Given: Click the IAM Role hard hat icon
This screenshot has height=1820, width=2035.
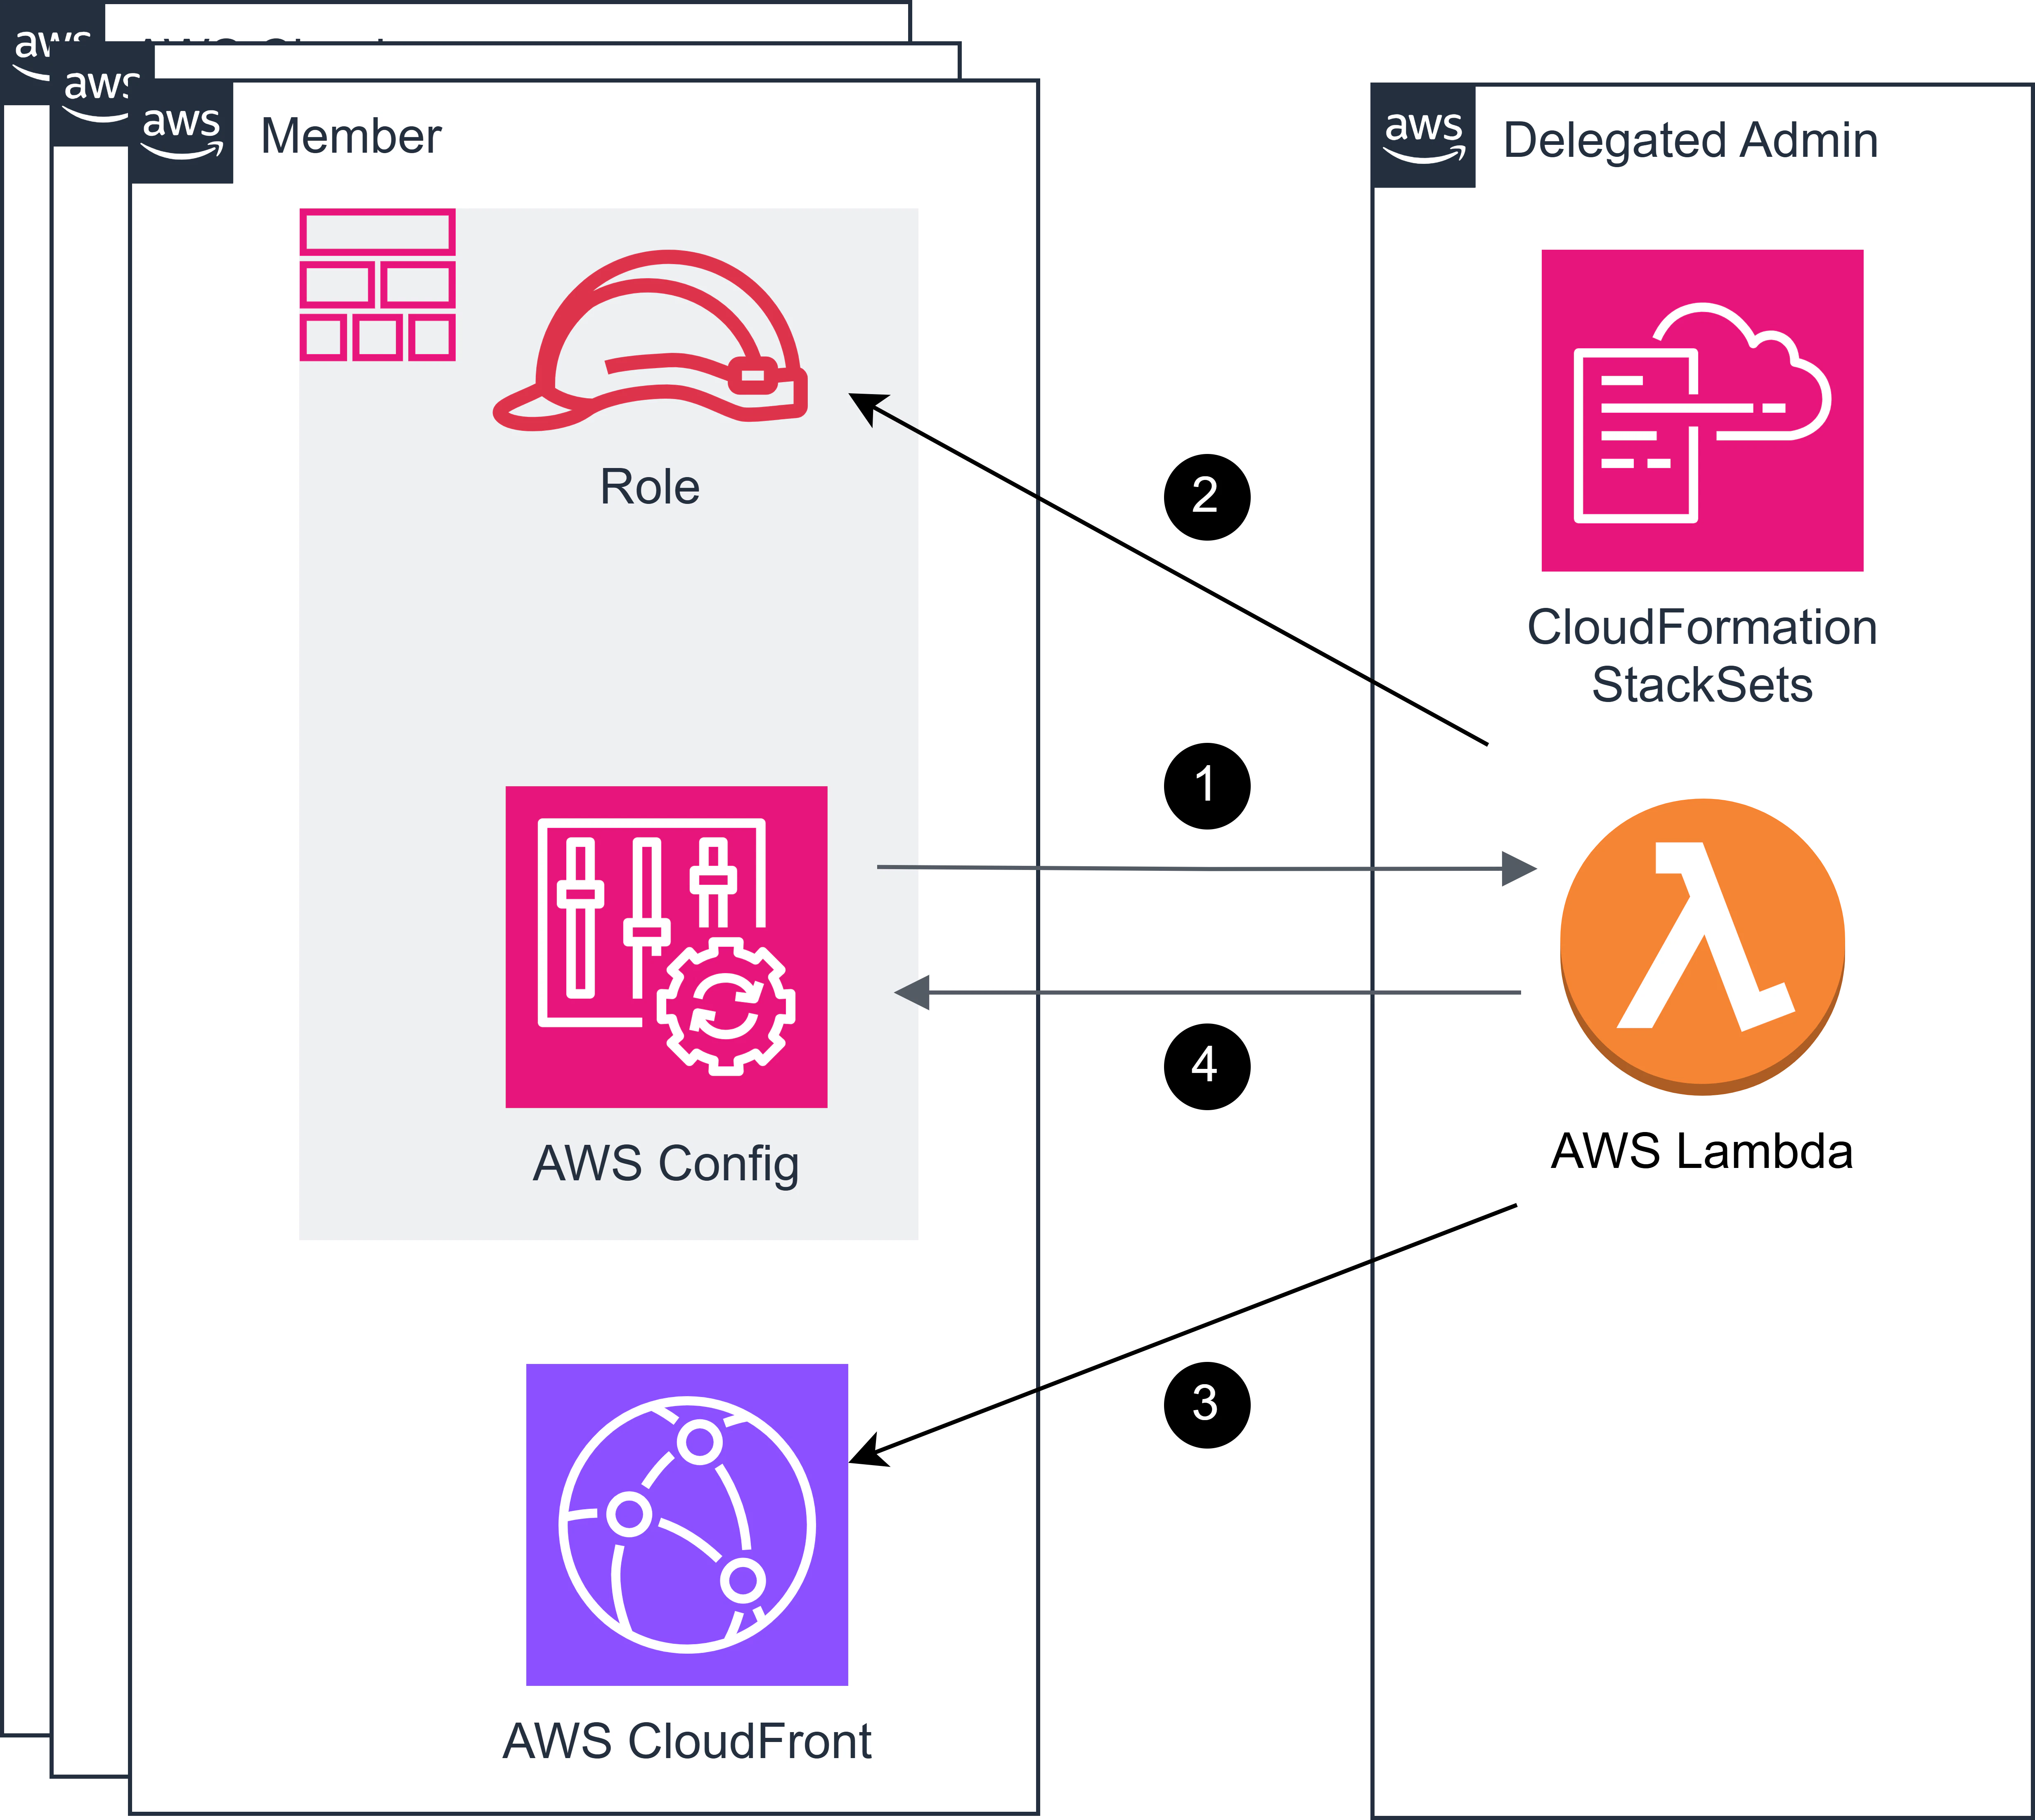Looking at the screenshot, I should pos(650,340).
